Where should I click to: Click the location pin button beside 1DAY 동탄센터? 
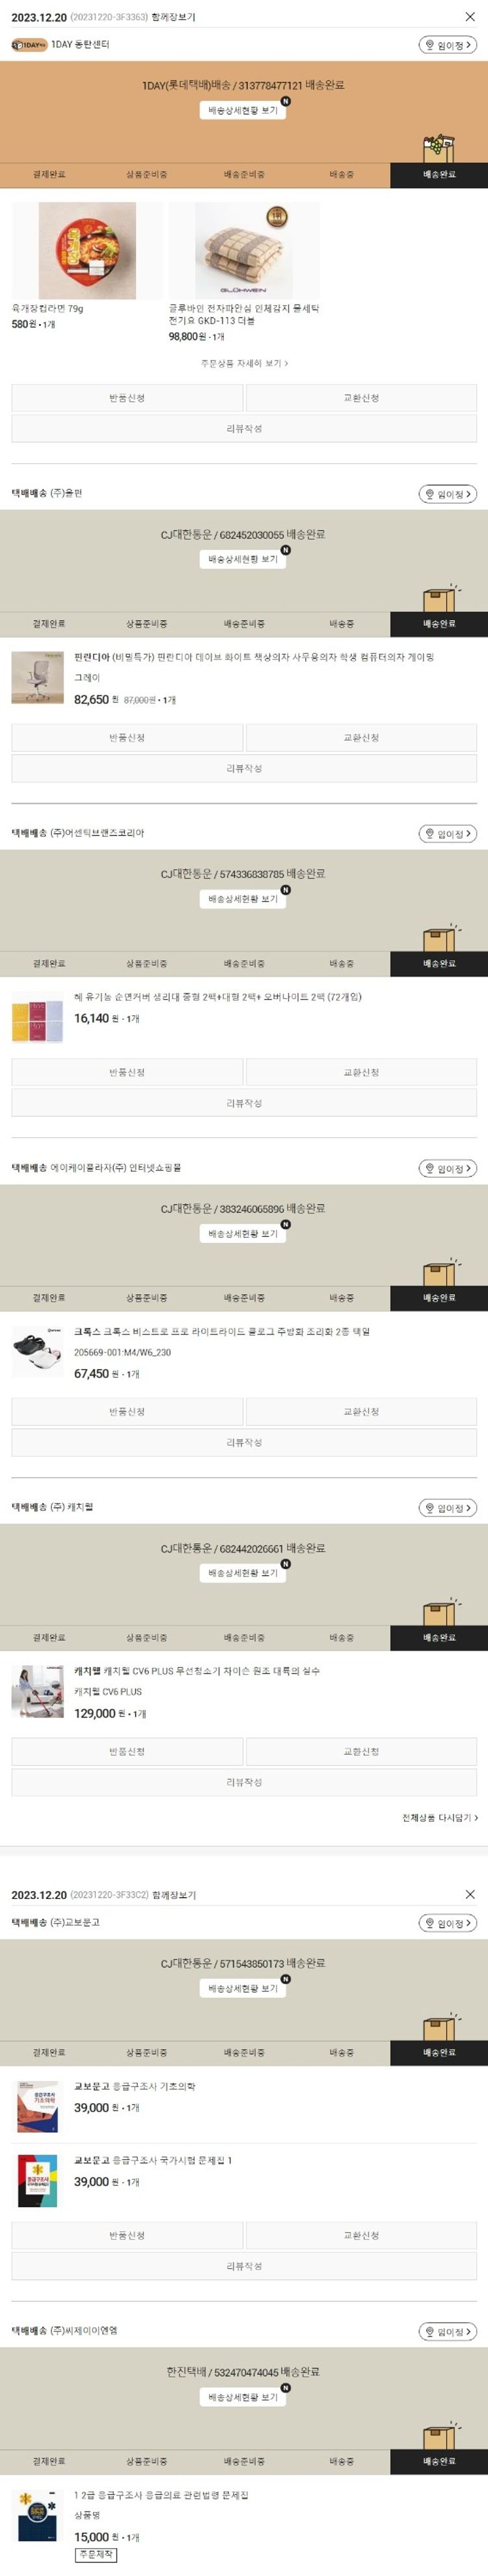tap(447, 45)
